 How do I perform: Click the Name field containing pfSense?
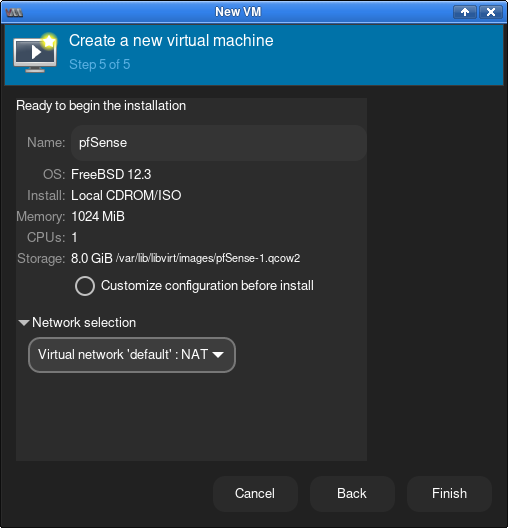tap(218, 143)
